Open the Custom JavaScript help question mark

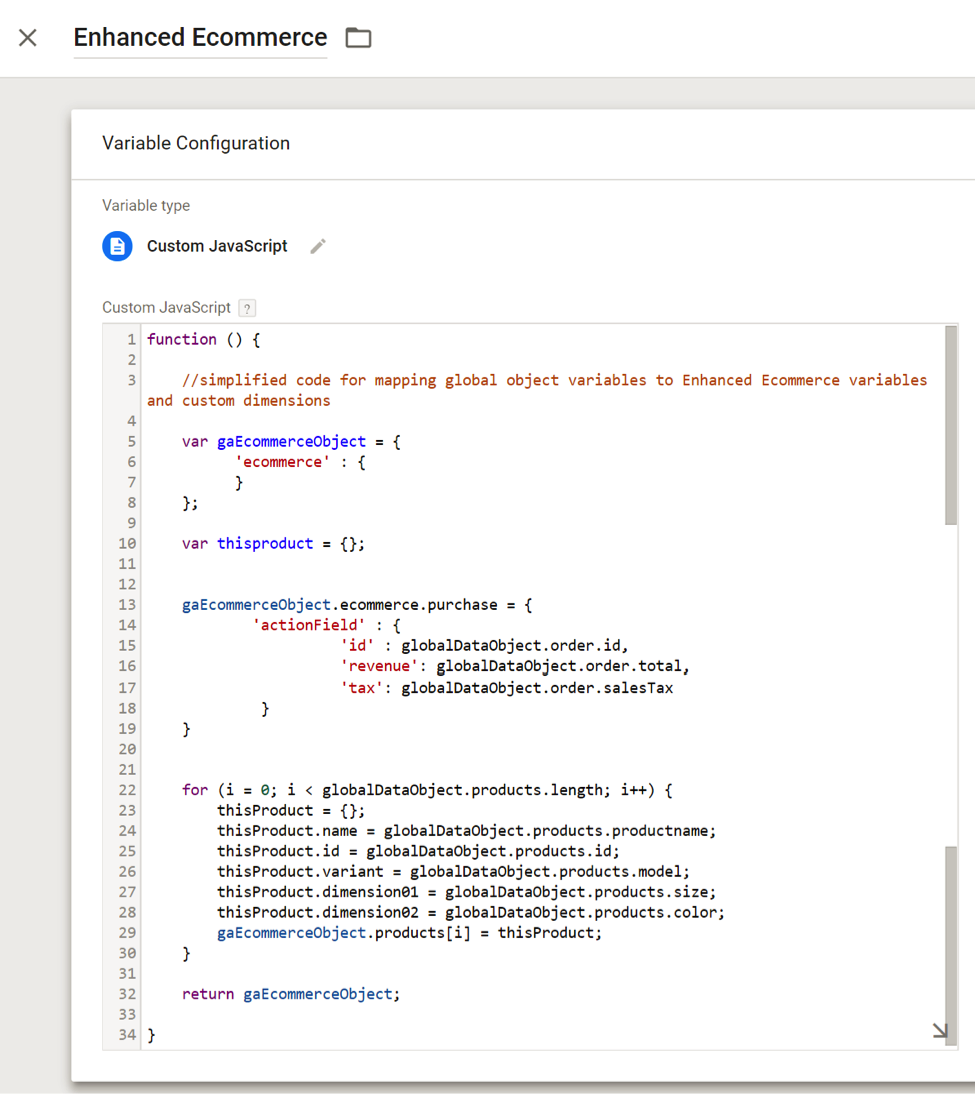[x=247, y=308]
